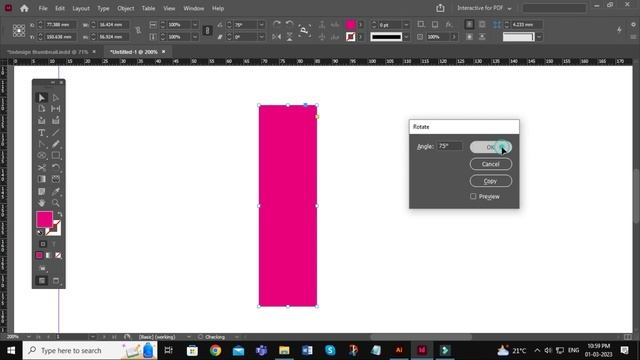The image size is (640, 360).
Task: Select the Pen tool
Action: point(42,144)
